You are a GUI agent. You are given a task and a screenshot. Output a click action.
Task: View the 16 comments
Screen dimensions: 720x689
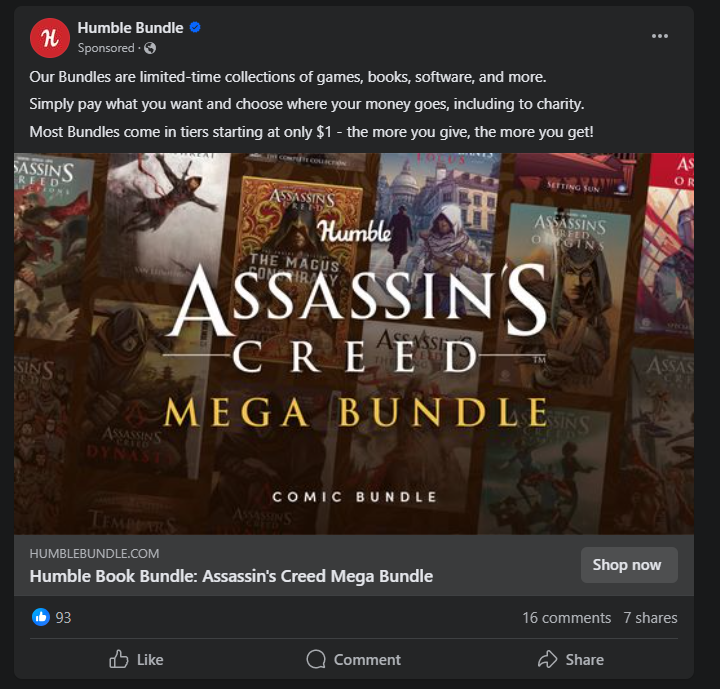click(566, 618)
